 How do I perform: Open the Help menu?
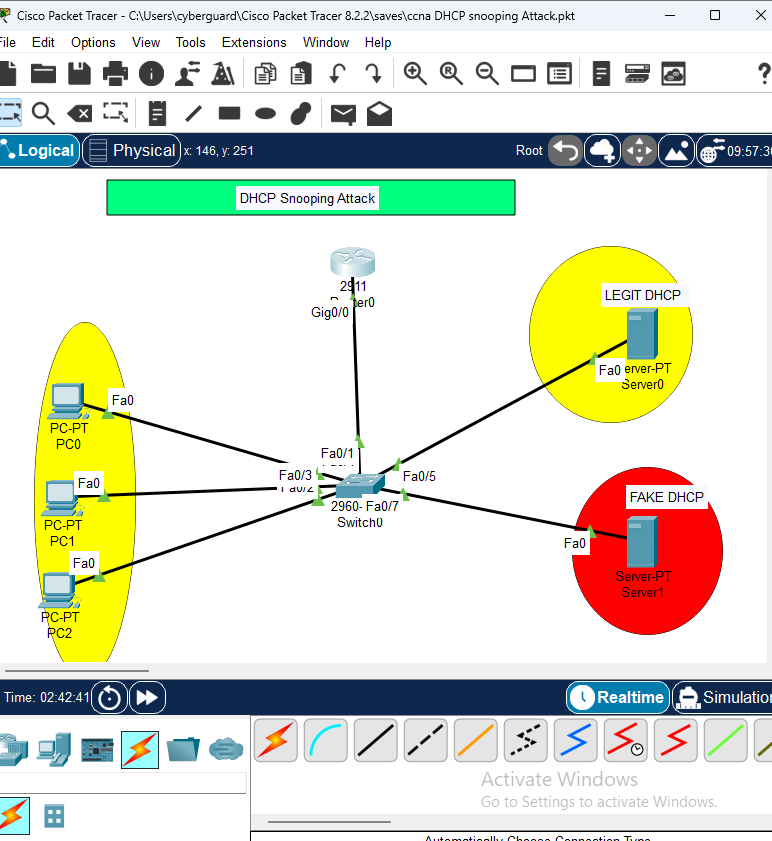(x=378, y=42)
